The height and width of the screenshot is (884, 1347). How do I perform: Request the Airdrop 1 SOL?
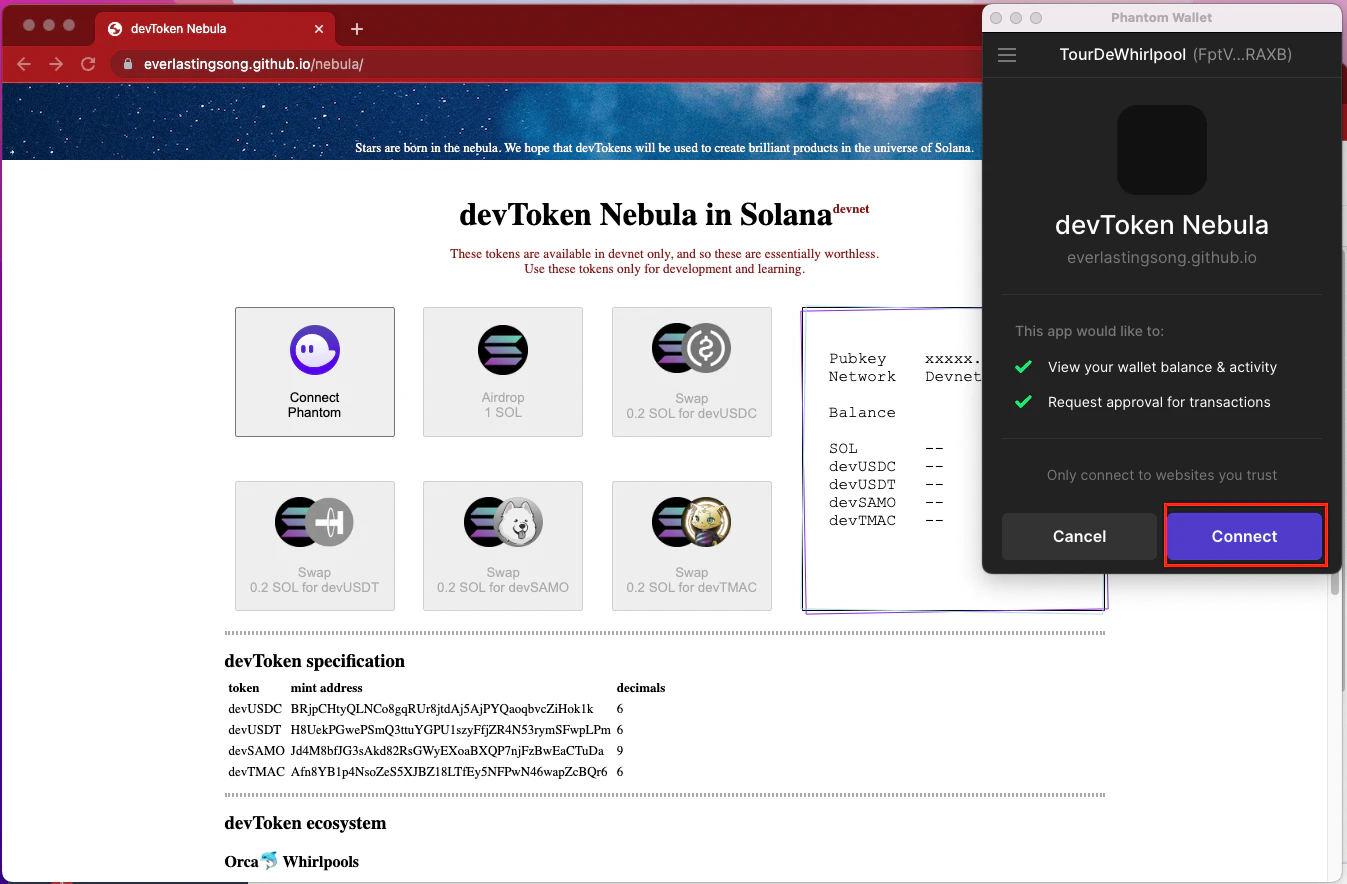coord(503,372)
